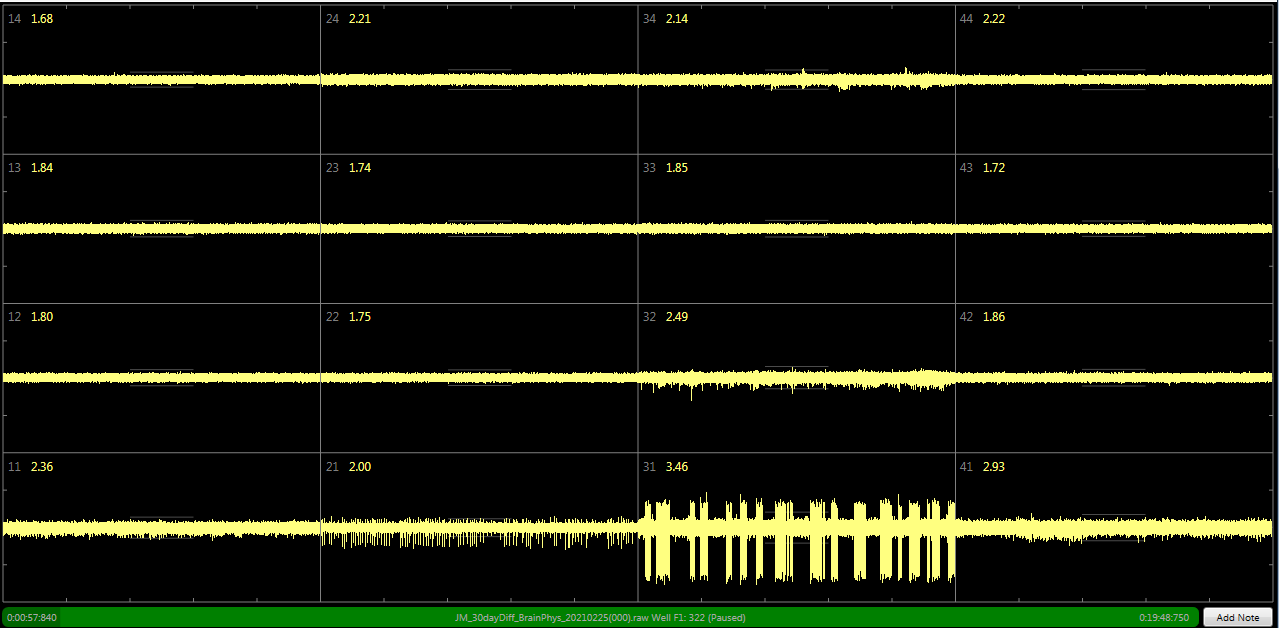This screenshot has width=1279, height=628.
Task: Click electrode 33 waveform panel
Action: pyautogui.click(x=796, y=228)
